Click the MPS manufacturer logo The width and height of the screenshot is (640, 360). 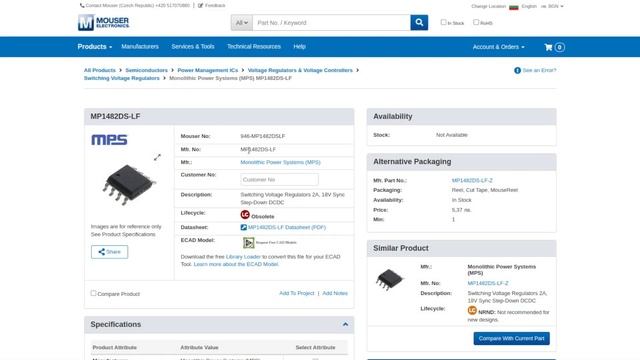tap(109, 140)
